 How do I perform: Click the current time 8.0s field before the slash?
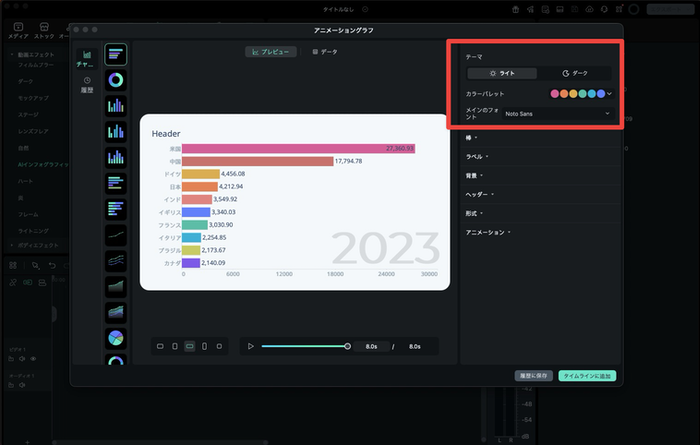(x=371, y=346)
